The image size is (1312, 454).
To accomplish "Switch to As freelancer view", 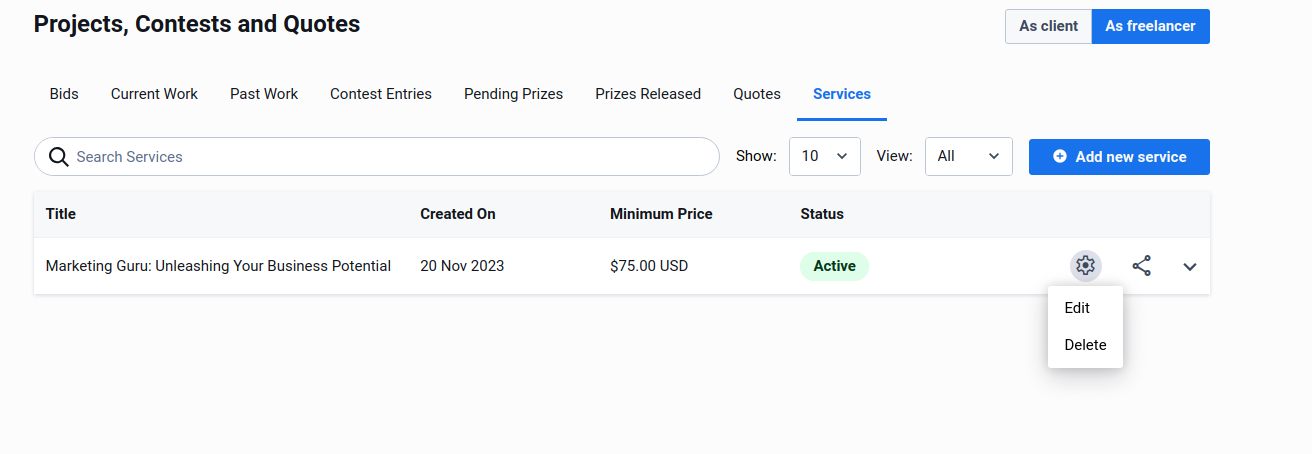I will tap(1150, 27).
